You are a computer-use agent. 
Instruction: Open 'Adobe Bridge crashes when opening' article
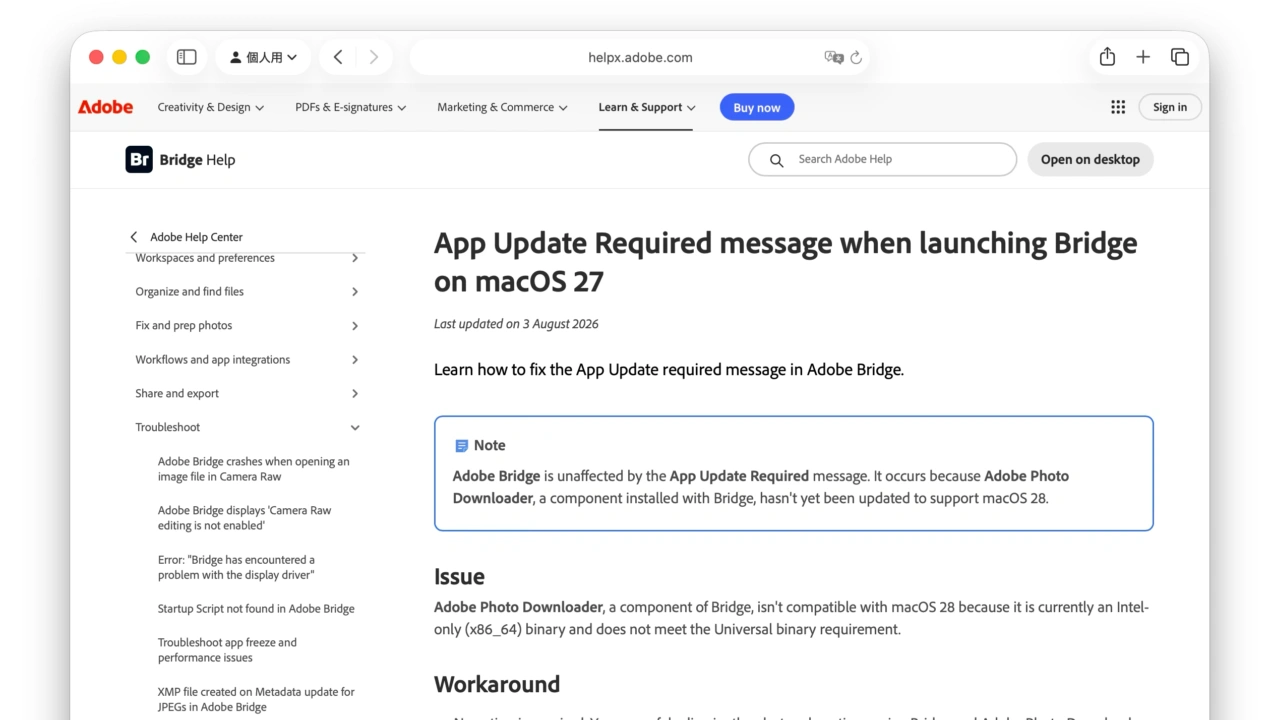tap(254, 469)
